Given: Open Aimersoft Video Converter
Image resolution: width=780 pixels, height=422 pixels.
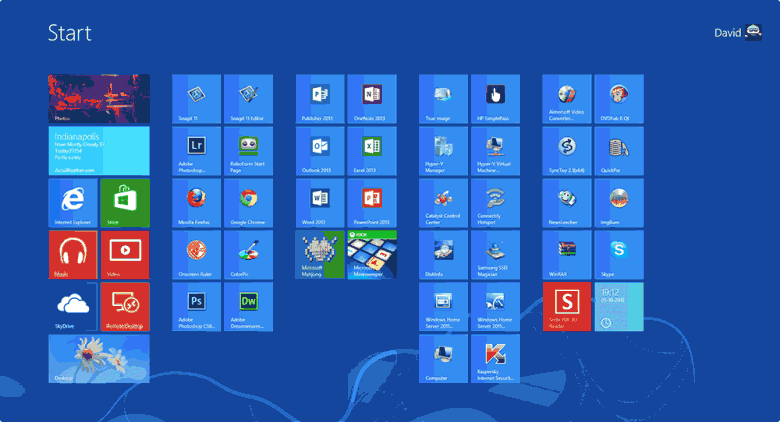Looking at the screenshot, I should pos(567,99).
